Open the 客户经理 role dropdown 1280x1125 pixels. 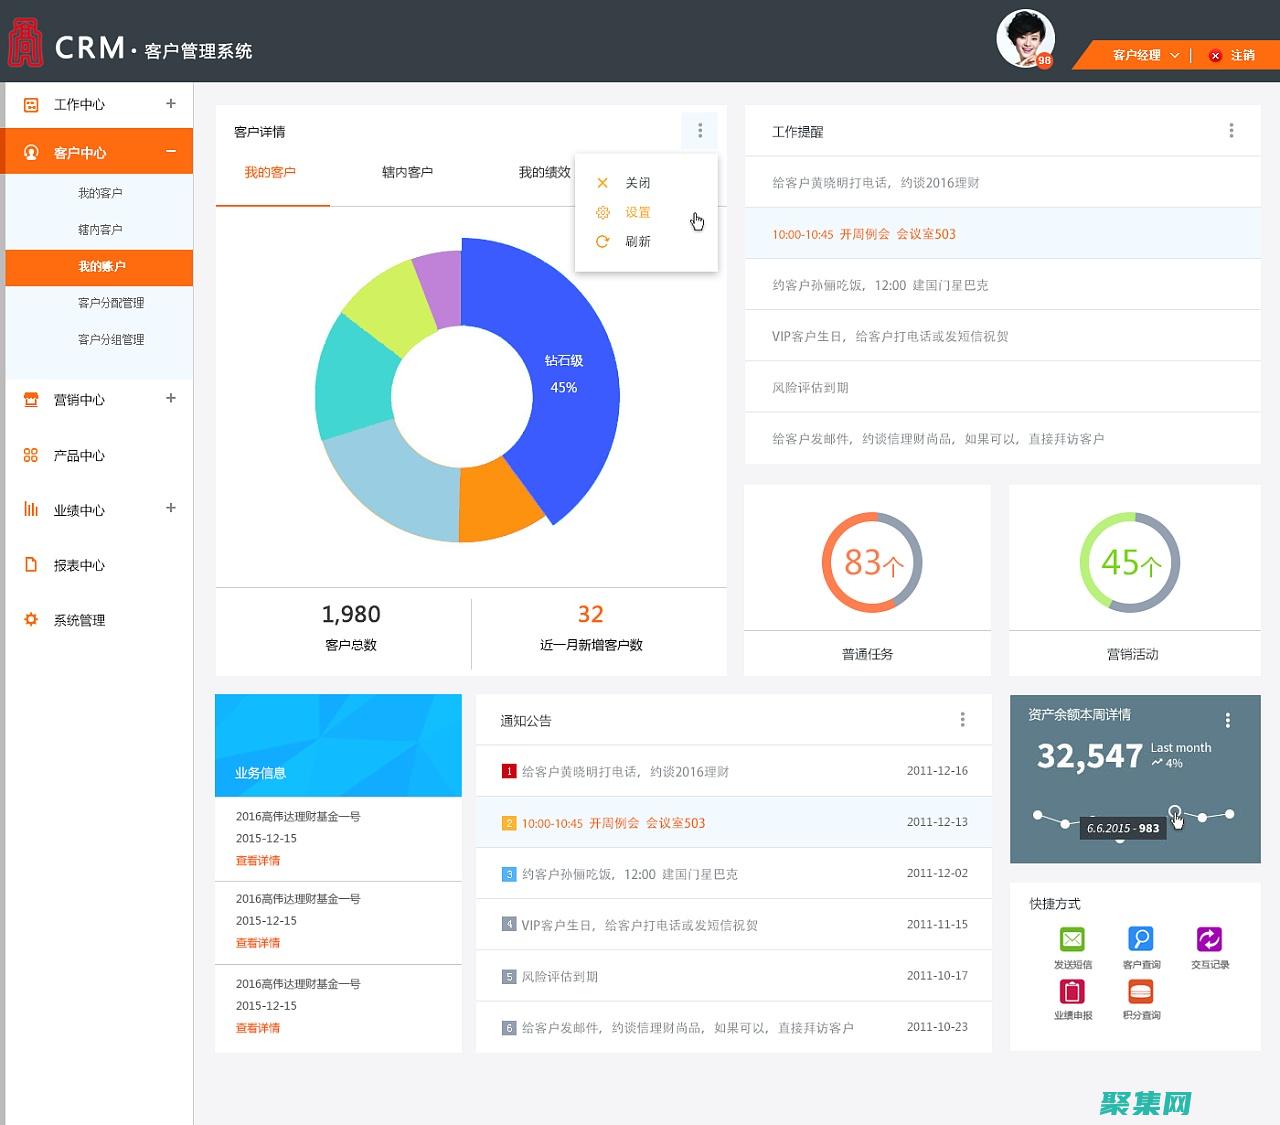tap(1142, 55)
